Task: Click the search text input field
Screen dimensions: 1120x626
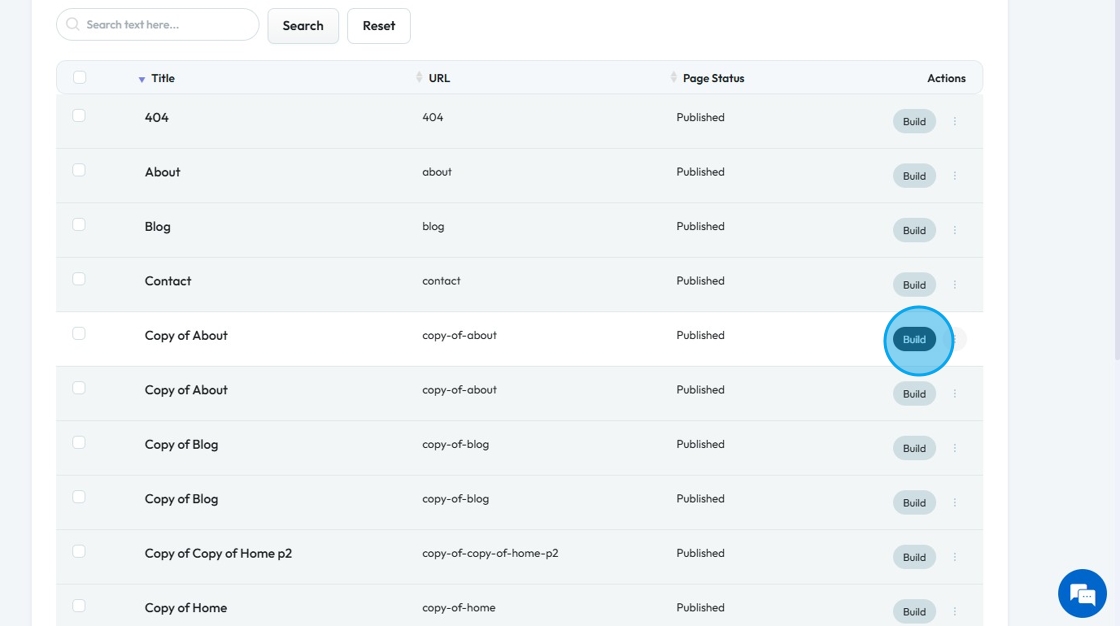Action: [165, 25]
